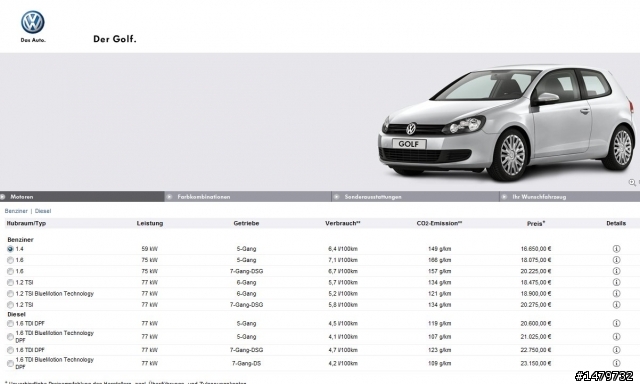The height and width of the screenshot is (384, 640).
Task: Open the Sonderausstattungen tab
Action: pyautogui.click(x=415, y=197)
